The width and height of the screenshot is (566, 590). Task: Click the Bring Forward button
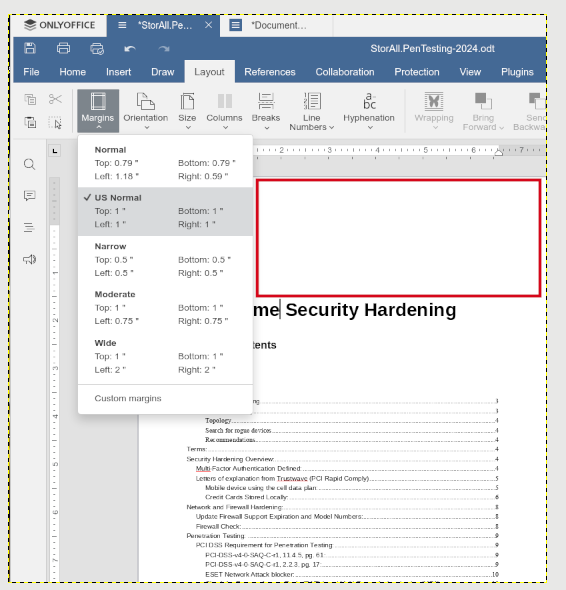tap(483, 111)
